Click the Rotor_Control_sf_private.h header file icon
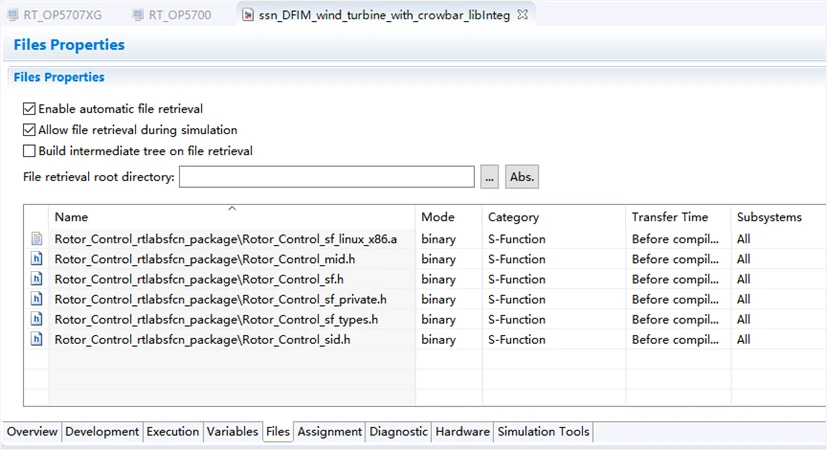The height and width of the screenshot is (450, 827). tap(37, 299)
